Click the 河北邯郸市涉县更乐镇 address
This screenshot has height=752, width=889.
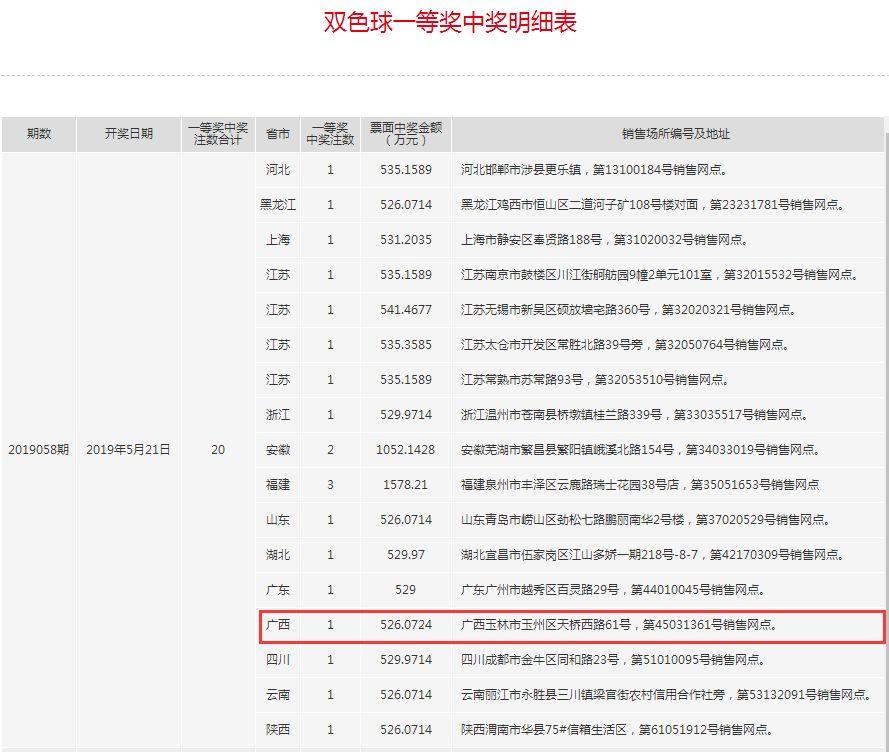[x=594, y=170]
